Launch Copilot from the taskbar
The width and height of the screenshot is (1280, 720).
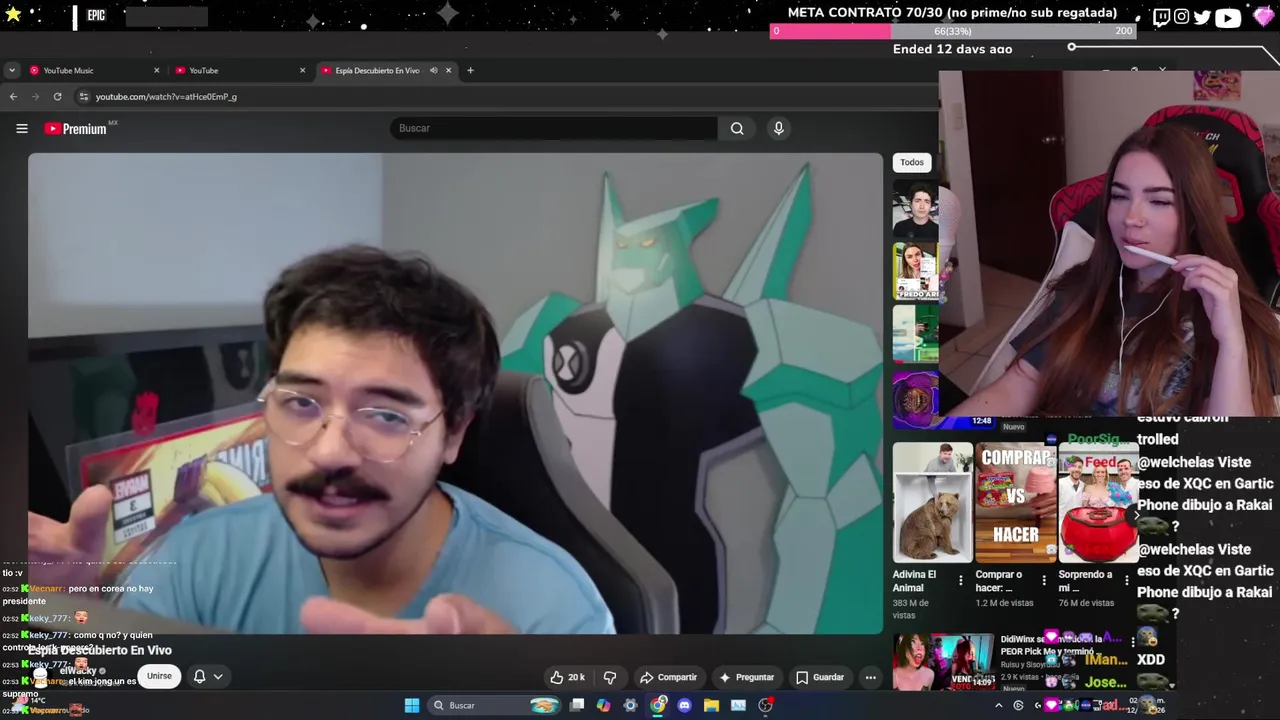point(603,705)
